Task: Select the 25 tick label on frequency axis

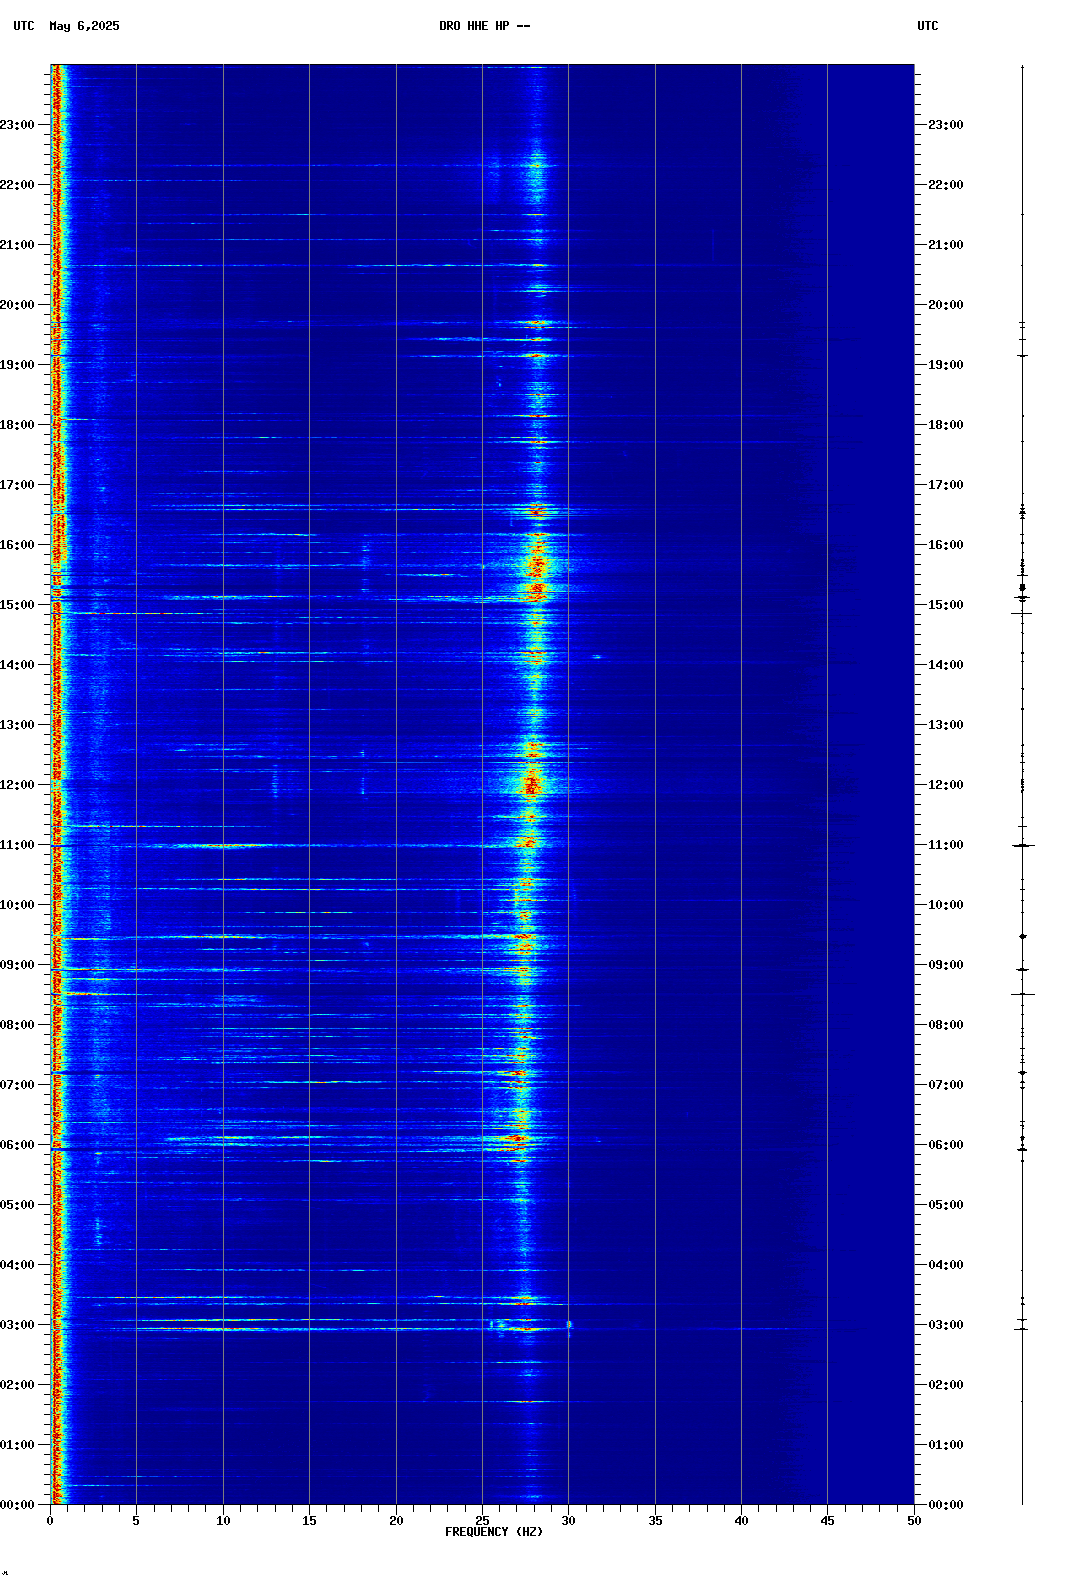Action: [x=482, y=1521]
